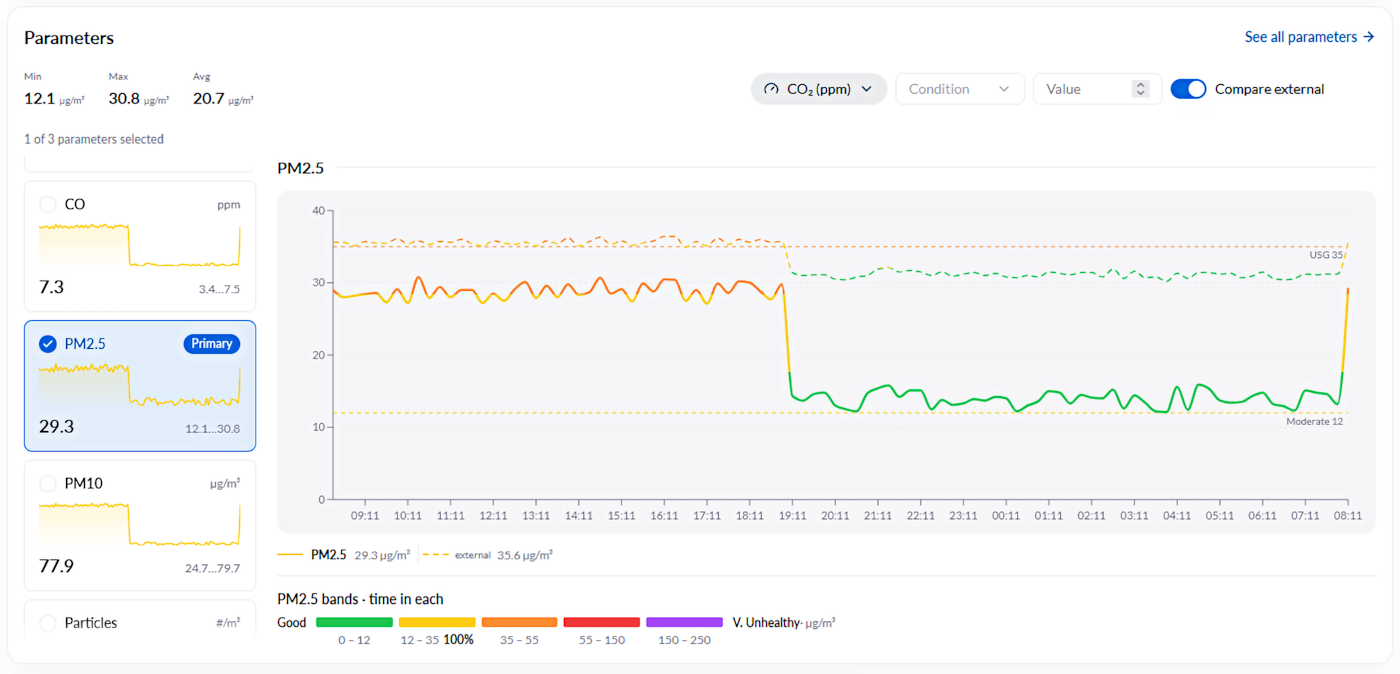The height and width of the screenshot is (674, 1400).
Task: Click the CO range 3.4…7.5 text
Action: 219,290
